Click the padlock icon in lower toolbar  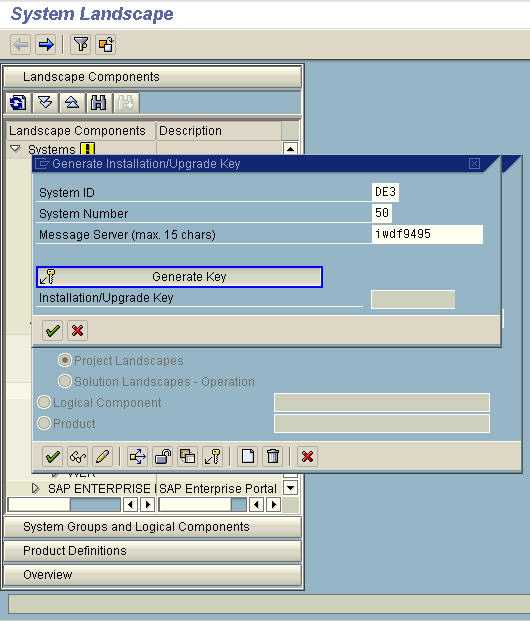[x=163, y=457]
